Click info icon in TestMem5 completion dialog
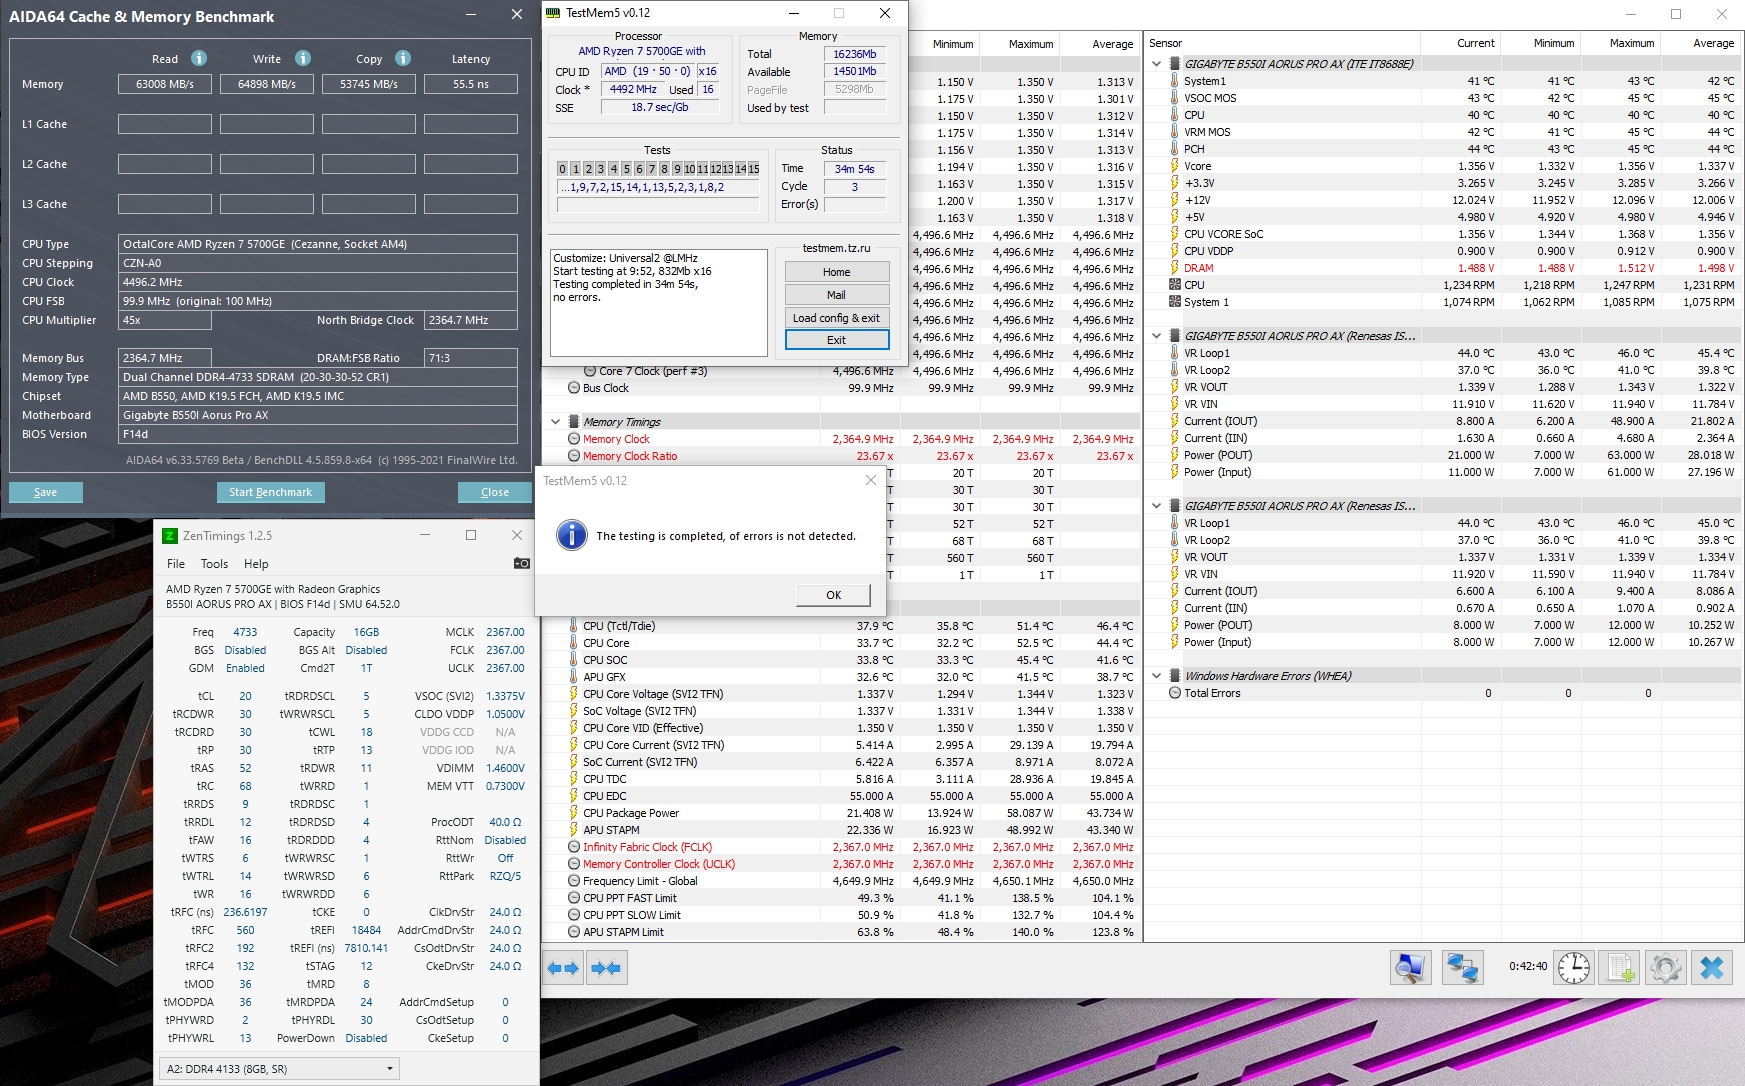Screen dimensions: 1745x1086 point(571,535)
